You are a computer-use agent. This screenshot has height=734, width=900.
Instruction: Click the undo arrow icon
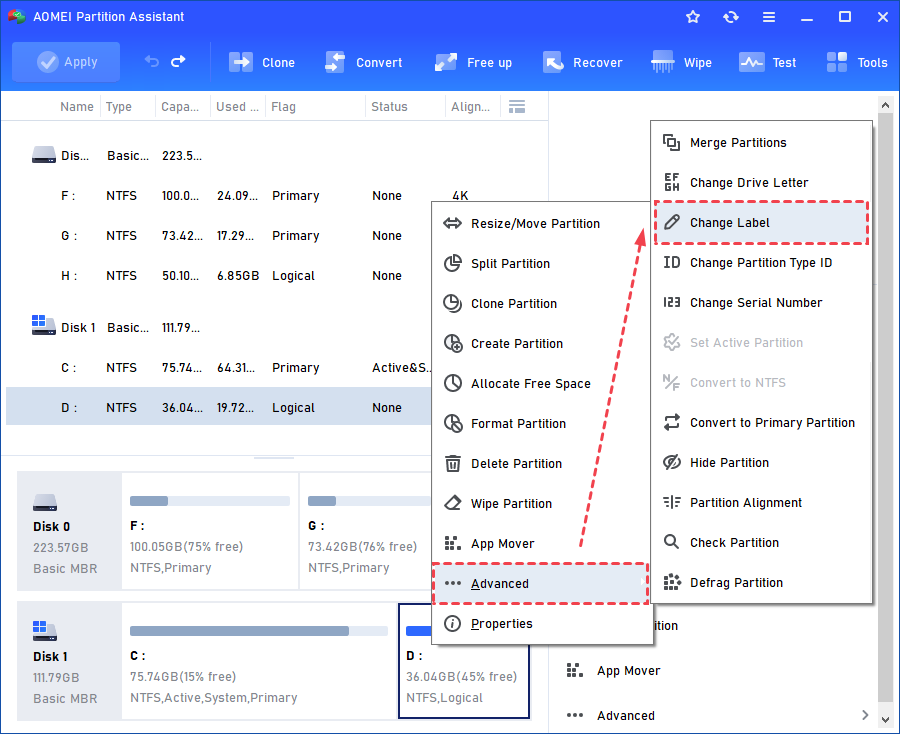coord(152,61)
